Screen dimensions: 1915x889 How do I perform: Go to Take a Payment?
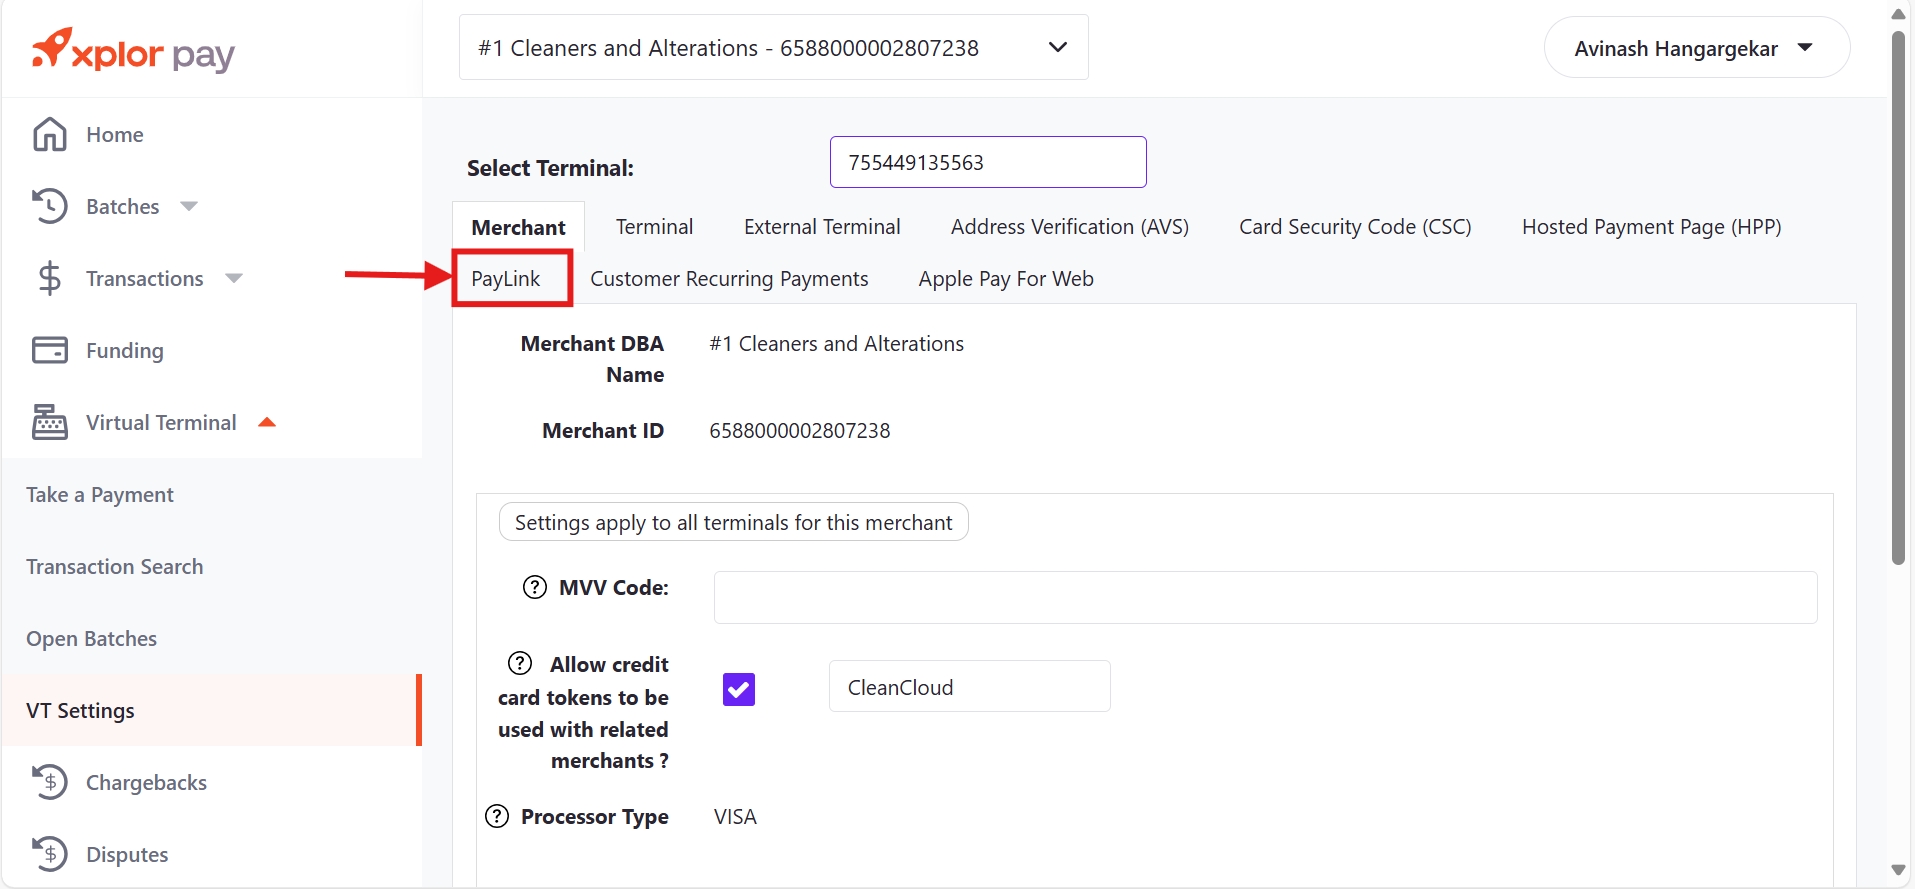click(100, 495)
